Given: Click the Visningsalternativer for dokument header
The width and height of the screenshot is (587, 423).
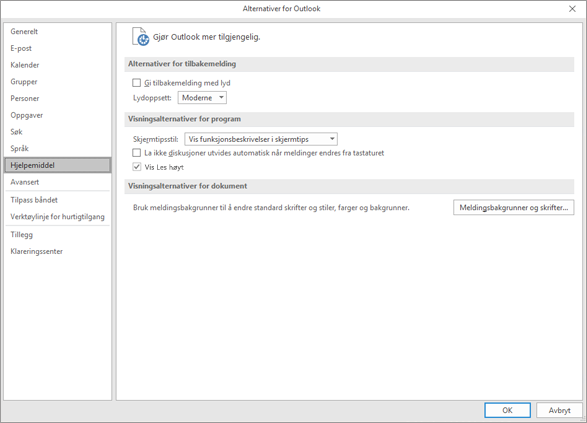Looking at the screenshot, I should pyautogui.click(x=349, y=186).
